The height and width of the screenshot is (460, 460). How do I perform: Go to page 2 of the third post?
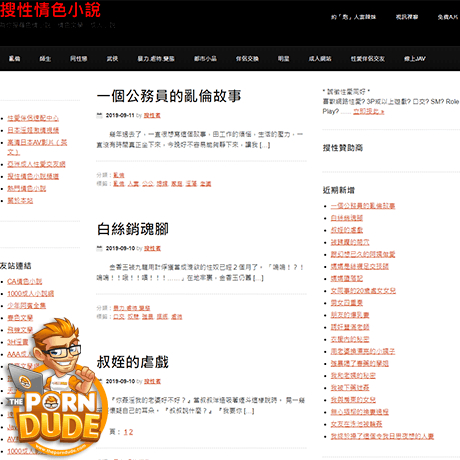131,432
